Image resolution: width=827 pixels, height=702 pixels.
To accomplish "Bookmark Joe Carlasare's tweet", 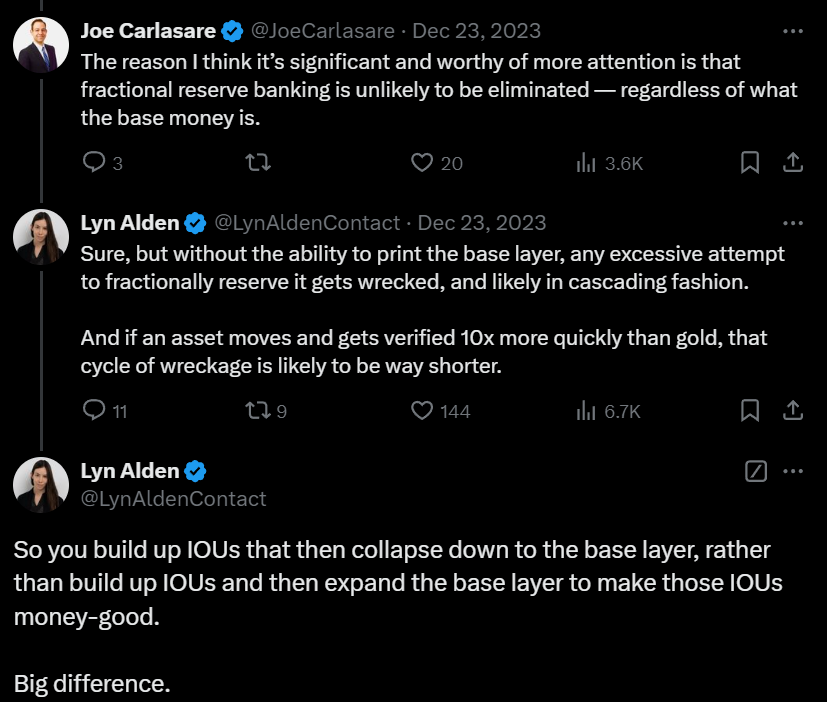I will pyautogui.click(x=749, y=162).
